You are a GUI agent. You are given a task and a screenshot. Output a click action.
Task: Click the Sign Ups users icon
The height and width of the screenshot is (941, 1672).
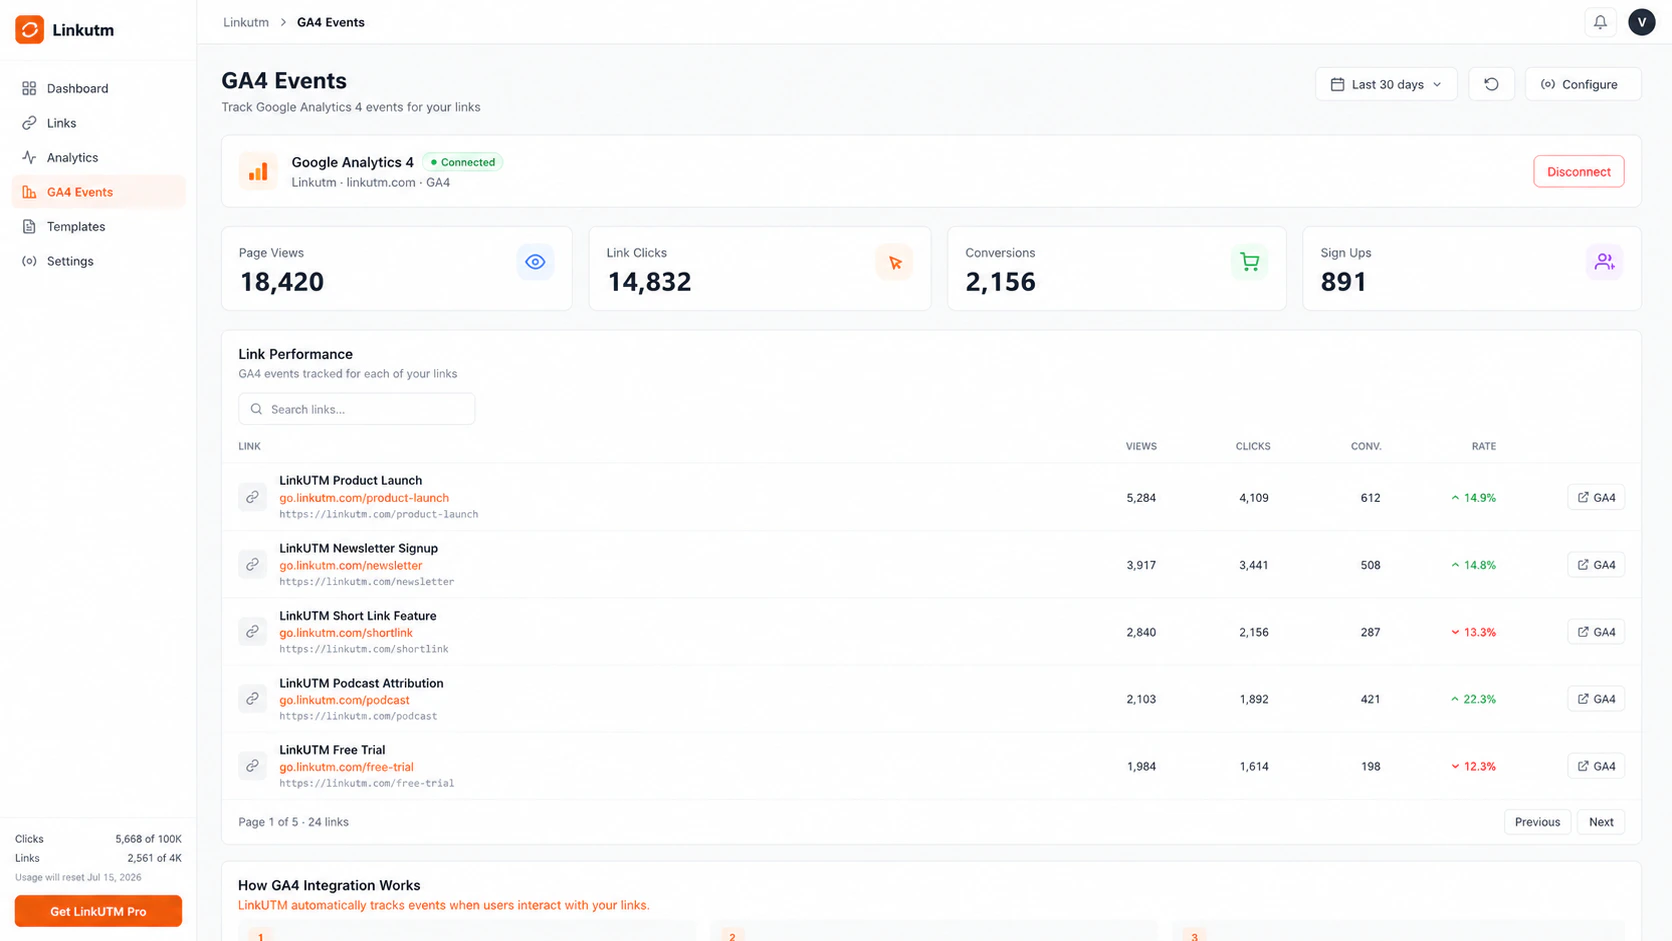(1604, 262)
